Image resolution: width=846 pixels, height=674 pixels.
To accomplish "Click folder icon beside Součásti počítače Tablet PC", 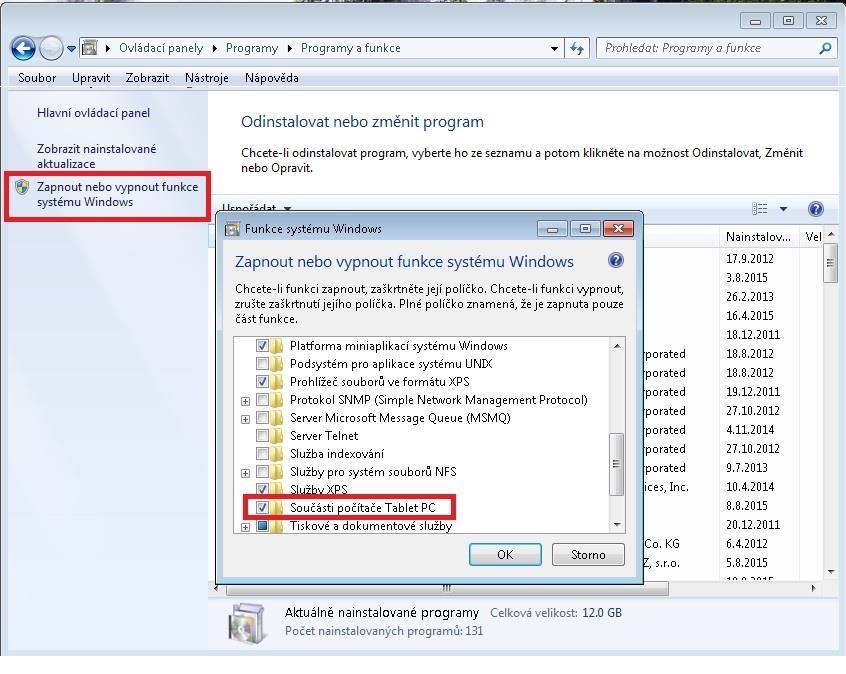I will (x=277, y=507).
